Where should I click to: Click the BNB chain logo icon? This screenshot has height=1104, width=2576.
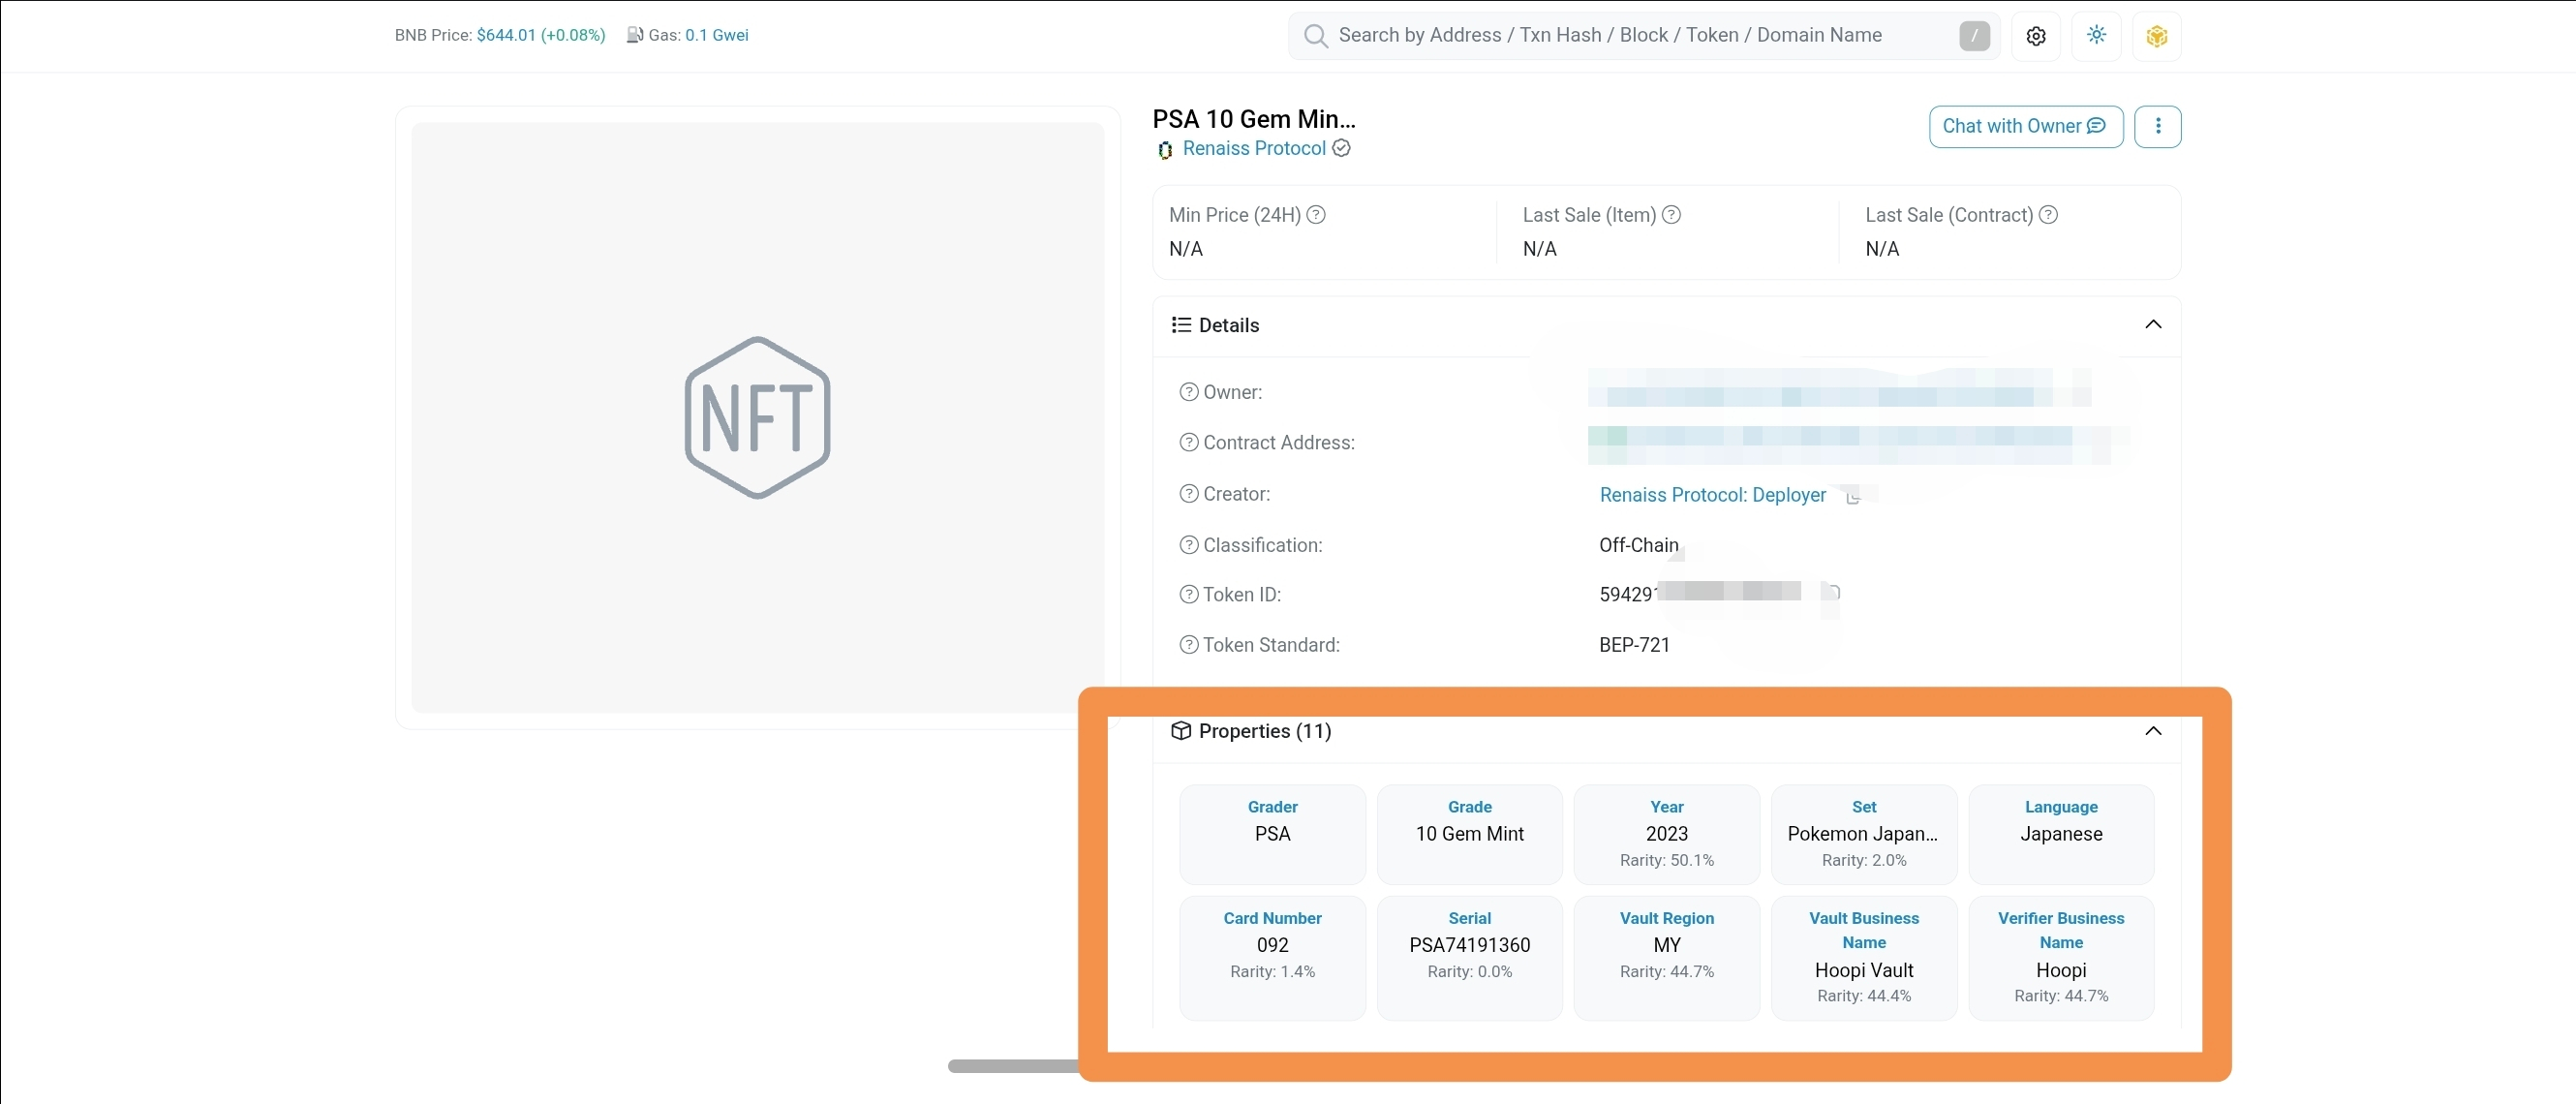point(2157,36)
